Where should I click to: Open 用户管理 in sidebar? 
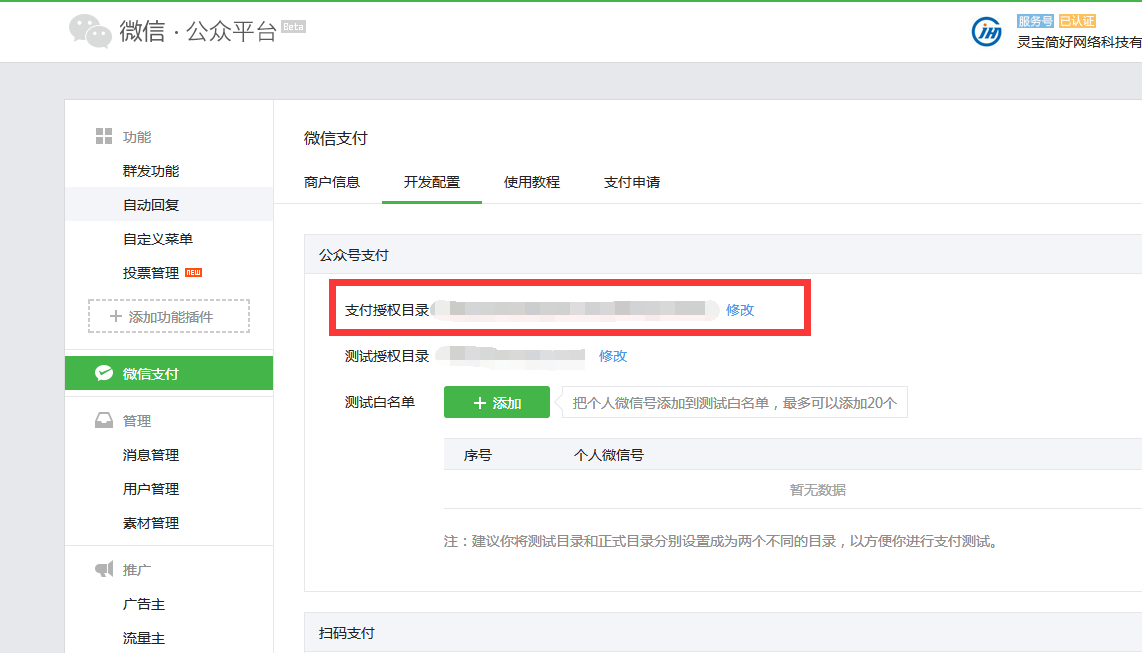click(151, 489)
